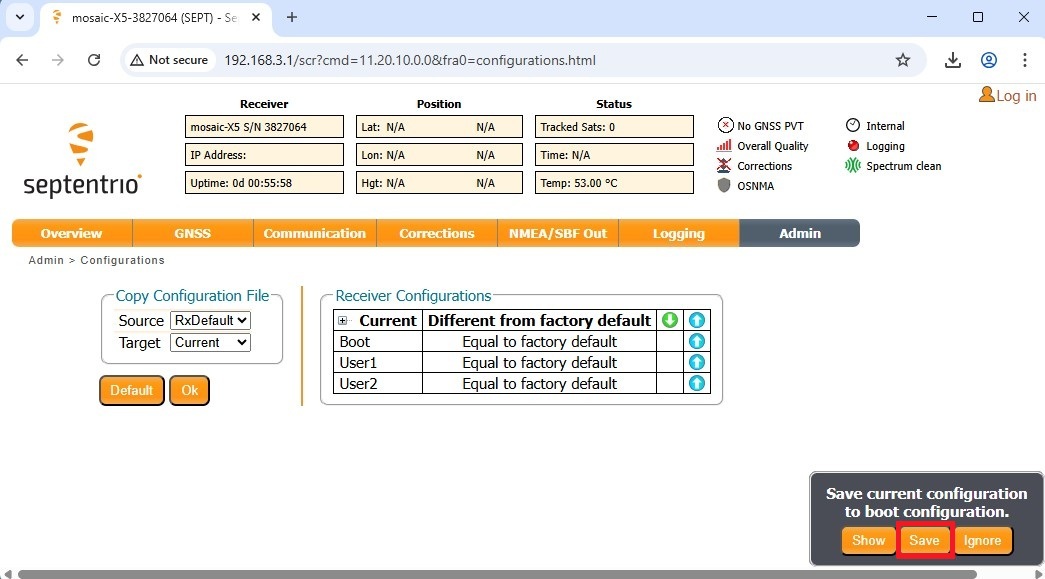Click the Overall Quality signal bars icon
1045x579 pixels.
pos(725,146)
